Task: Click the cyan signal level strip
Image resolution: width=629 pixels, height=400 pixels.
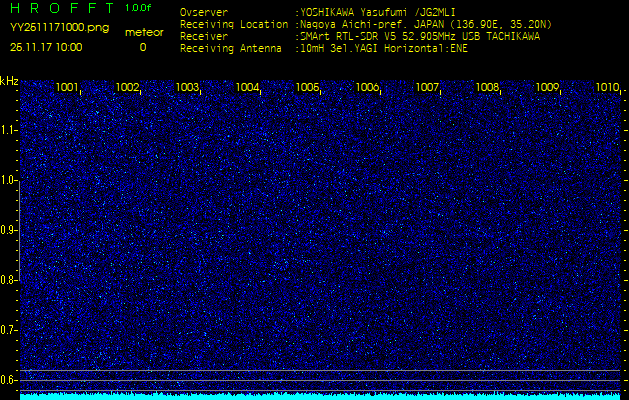Action: 320,396
